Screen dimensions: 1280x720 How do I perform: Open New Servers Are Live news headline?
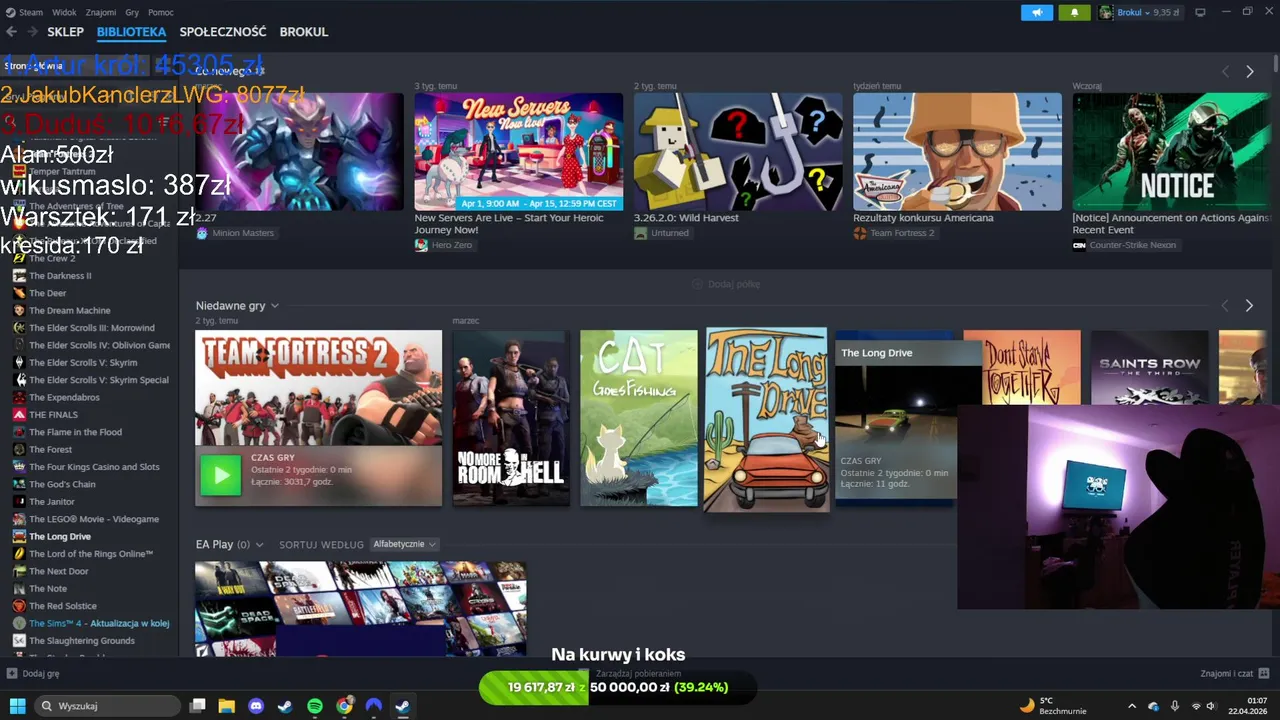(x=510, y=223)
